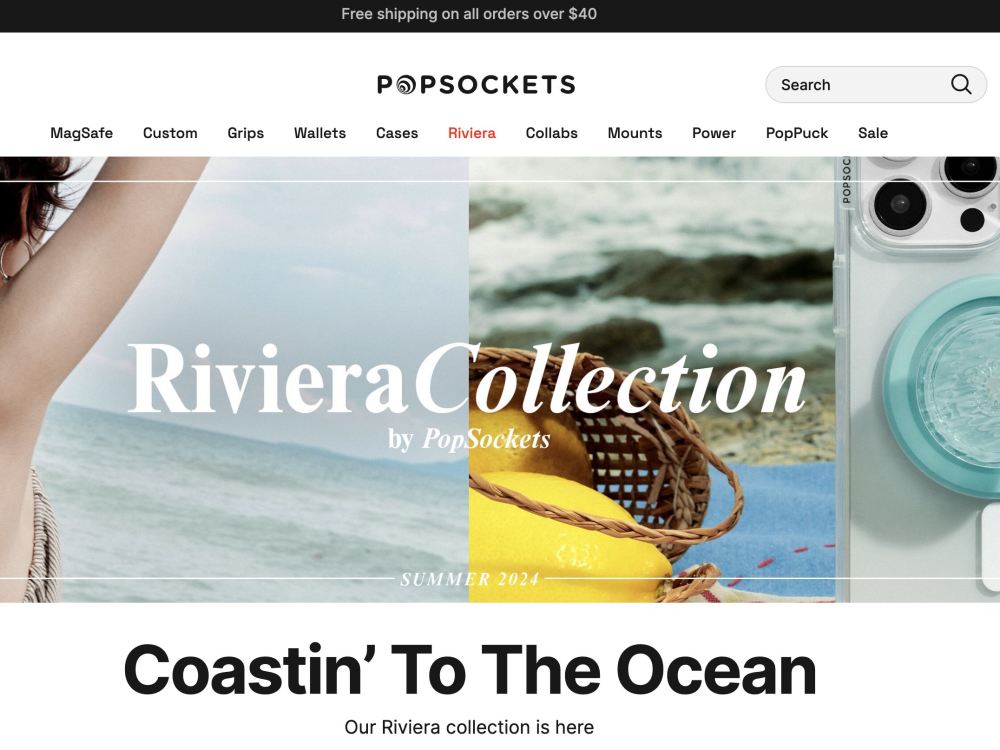Open the Wallets category
1000x750 pixels.
coord(320,133)
